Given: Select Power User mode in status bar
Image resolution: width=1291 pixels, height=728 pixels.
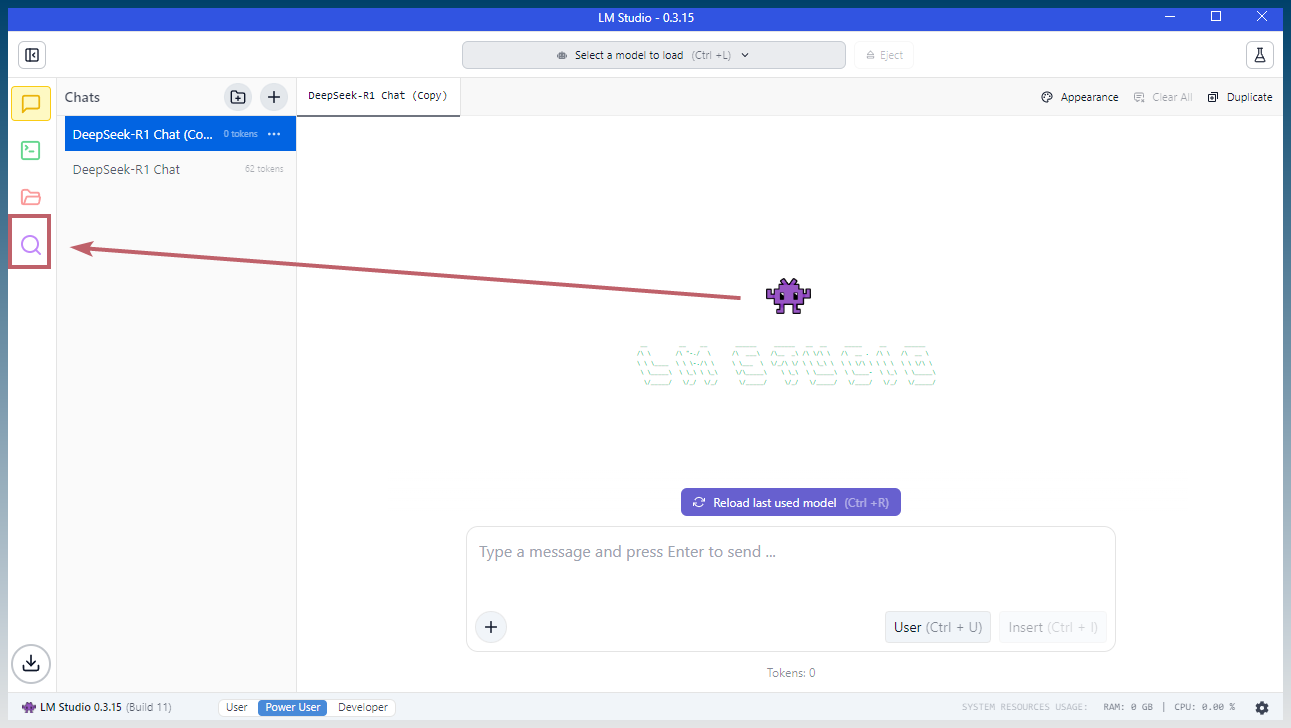Looking at the screenshot, I should (293, 707).
